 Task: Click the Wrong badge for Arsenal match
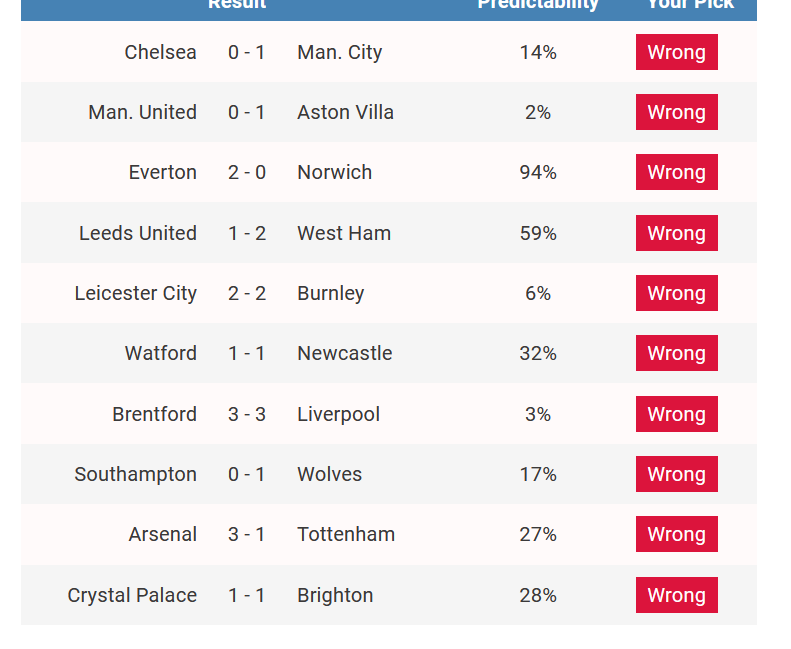(676, 534)
